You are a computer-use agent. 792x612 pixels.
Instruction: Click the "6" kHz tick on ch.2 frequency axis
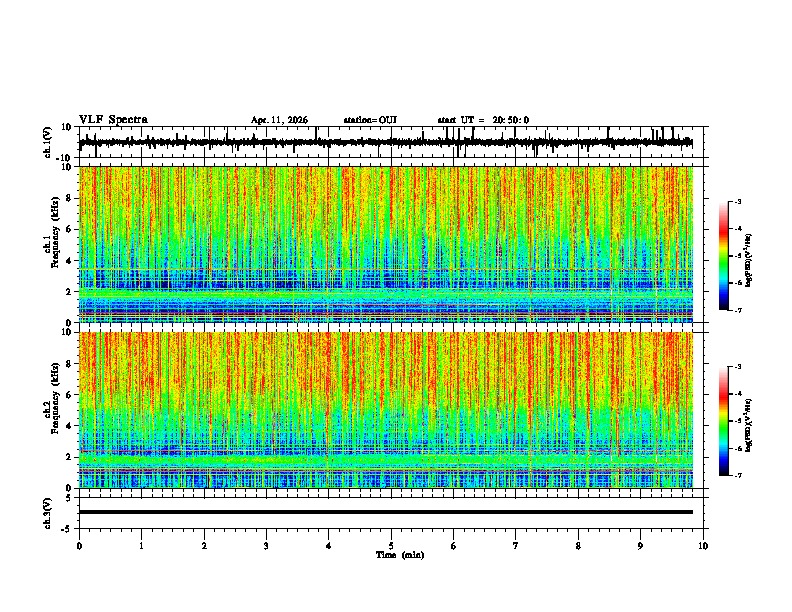point(70,395)
